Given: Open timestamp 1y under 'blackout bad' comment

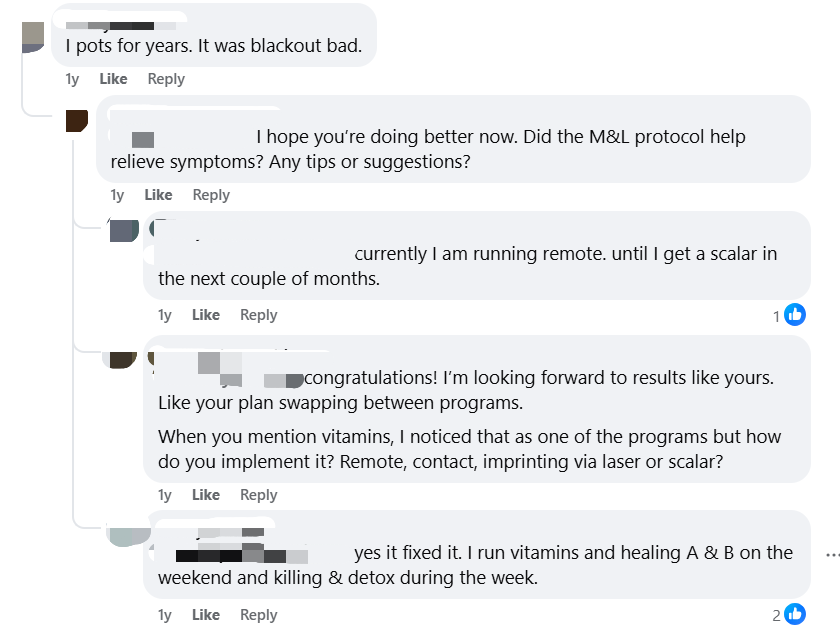Looking at the screenshot, I should [72, 79].
